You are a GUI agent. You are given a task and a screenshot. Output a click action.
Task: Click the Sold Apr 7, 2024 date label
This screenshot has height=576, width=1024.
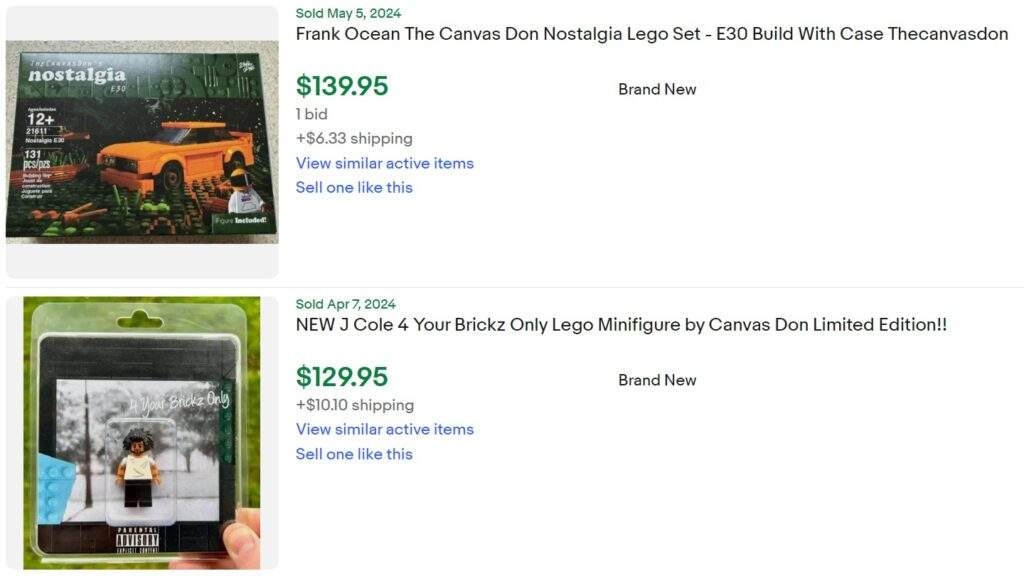[345, 303]
